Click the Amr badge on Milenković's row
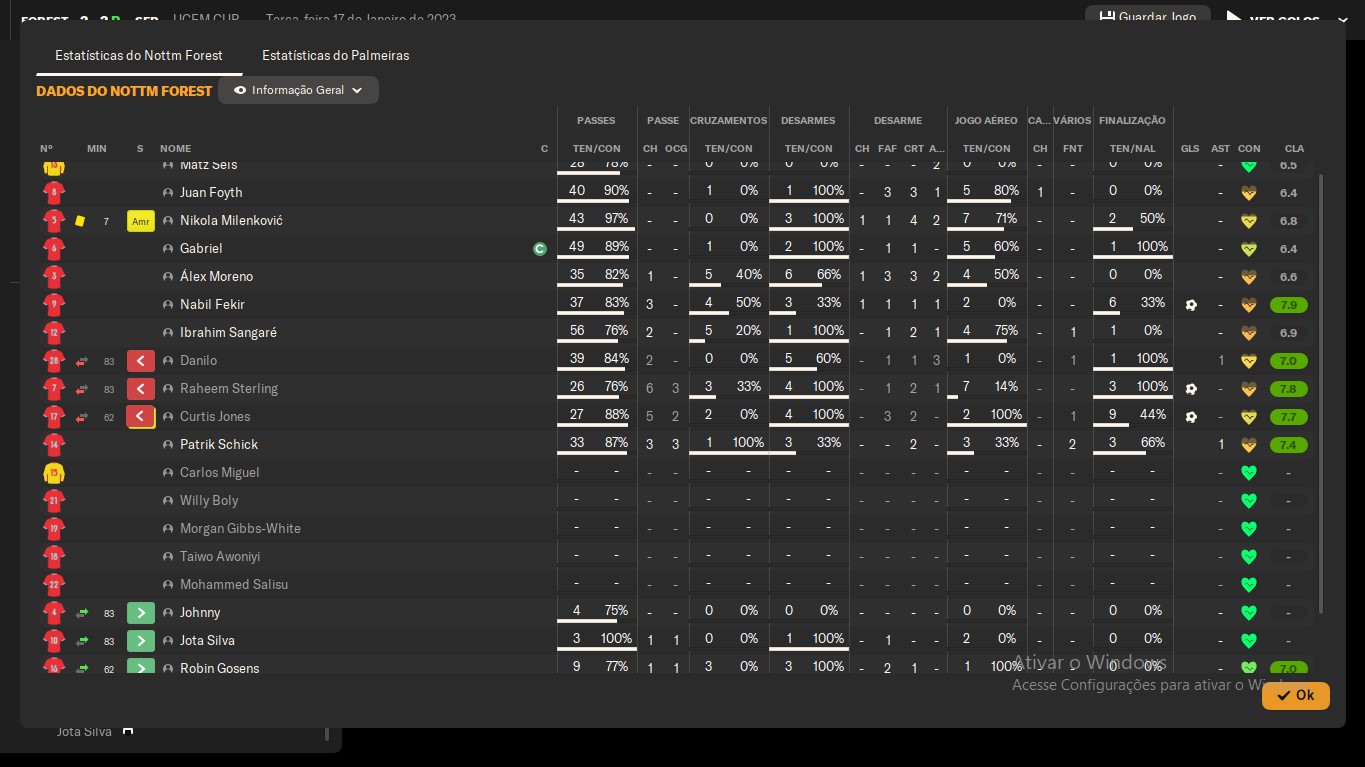This screenshot has width=1365, height=767. 141,221
